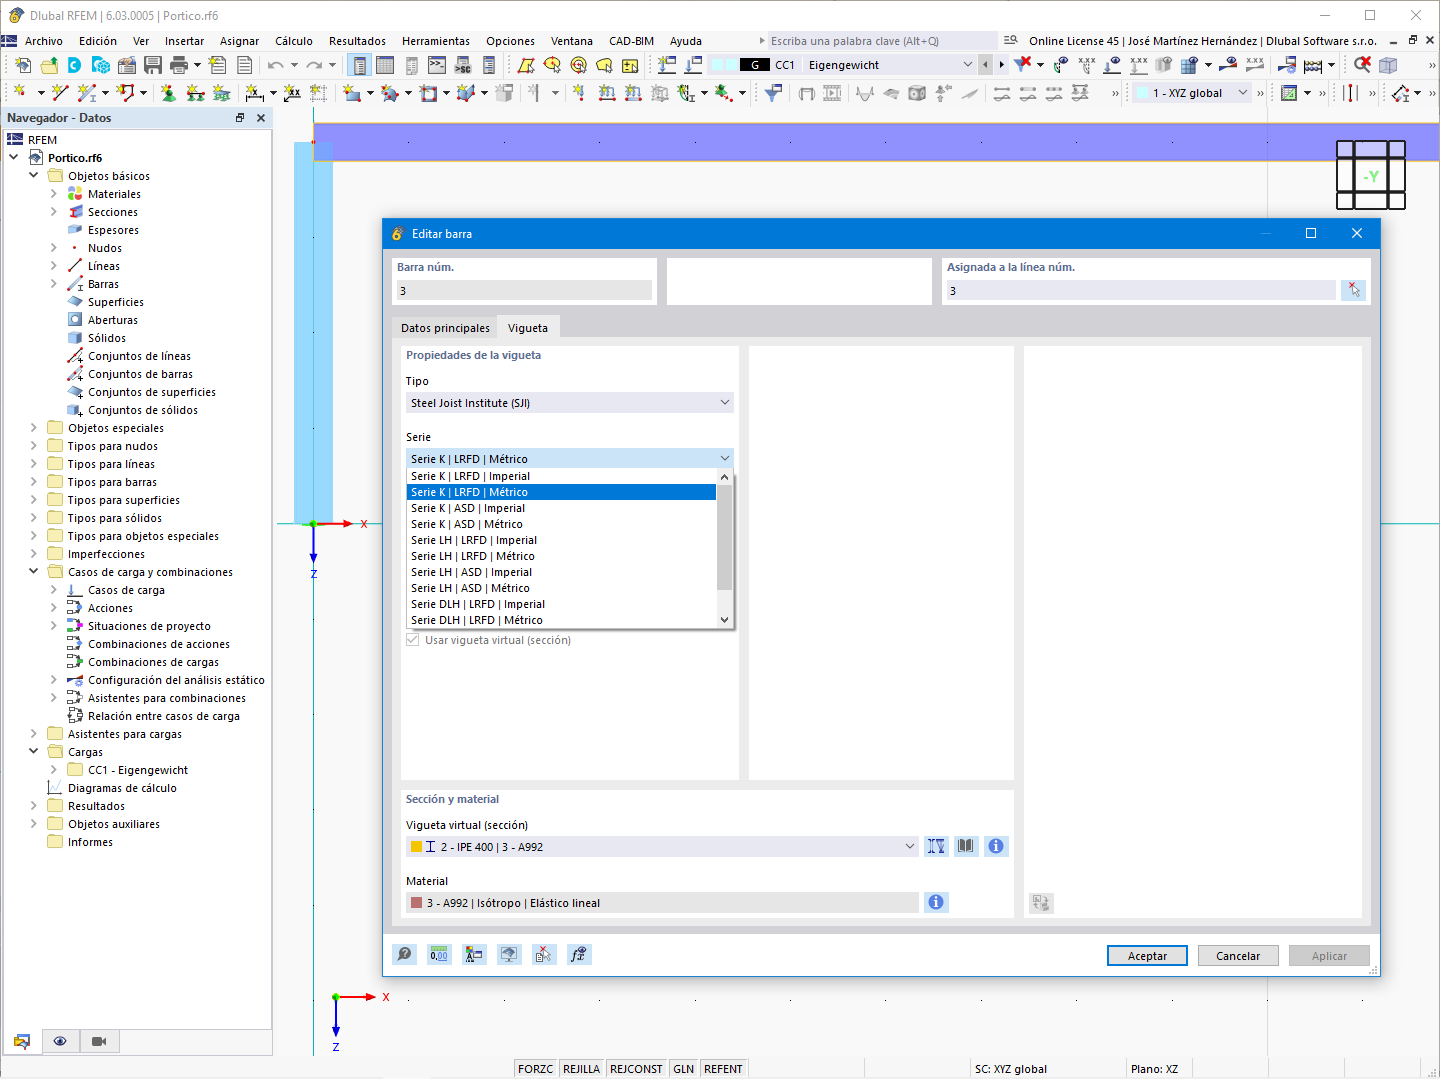Screen dimensions: 1440x1079
Task: Click the undo arrow icon
Action: tap(275, 65)
